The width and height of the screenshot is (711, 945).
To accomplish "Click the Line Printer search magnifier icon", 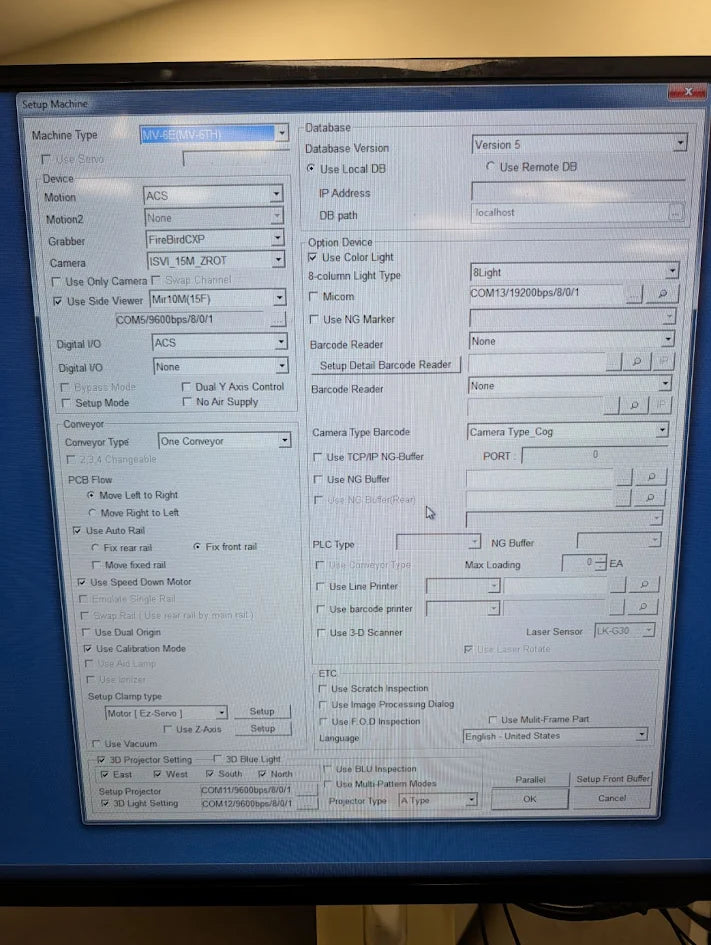I will coord(644,585).
